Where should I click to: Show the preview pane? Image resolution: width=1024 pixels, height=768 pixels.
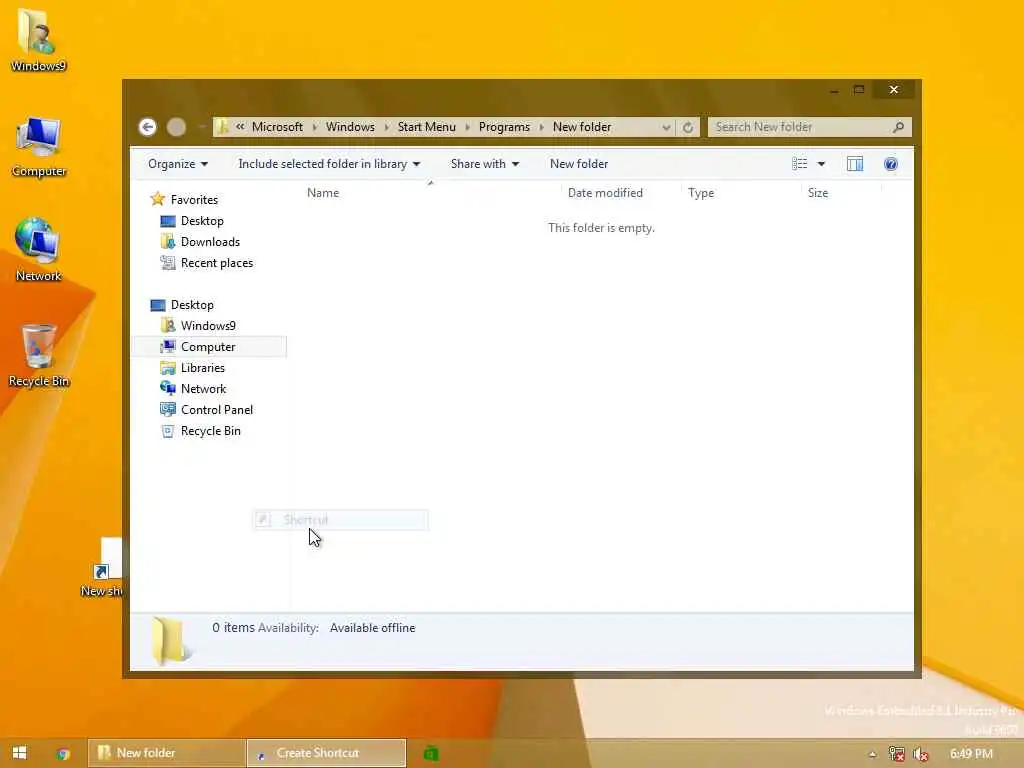[855, 164]
